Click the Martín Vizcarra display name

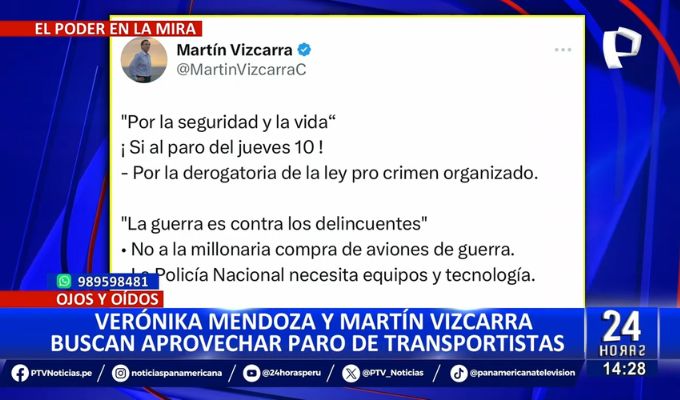[x=234, y=50]
